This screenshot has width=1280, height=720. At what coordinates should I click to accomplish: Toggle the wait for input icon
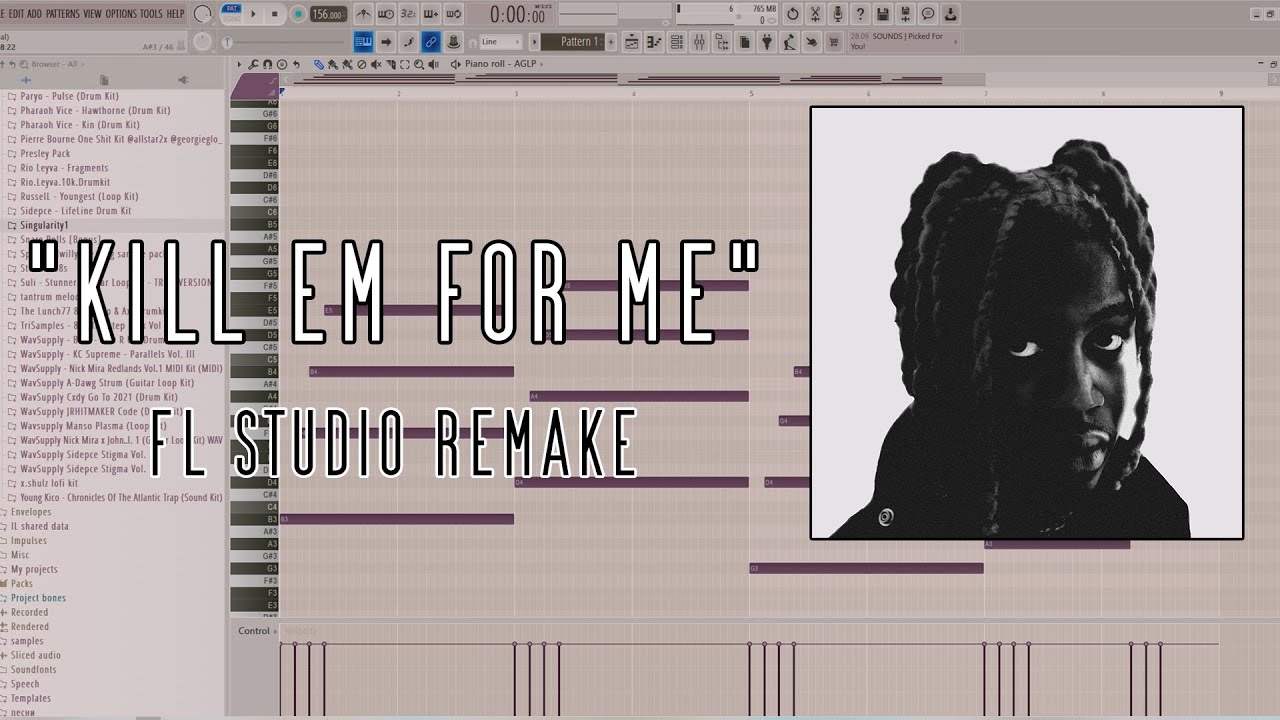pos(385,14)
